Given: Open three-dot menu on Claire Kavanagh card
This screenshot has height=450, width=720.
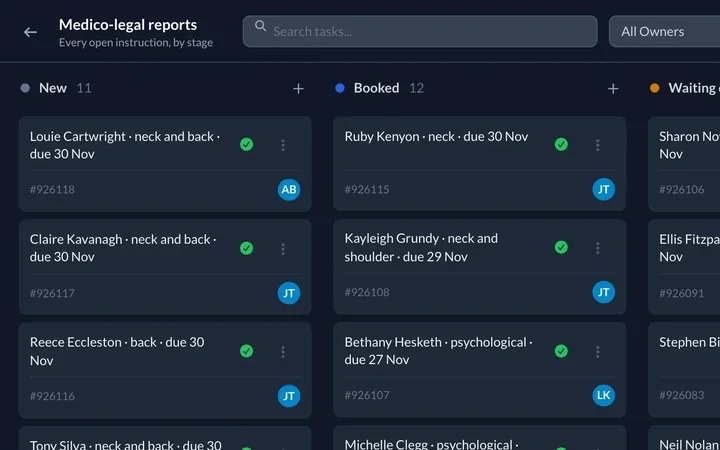Looking at the screenshot, I should (283, 249).
